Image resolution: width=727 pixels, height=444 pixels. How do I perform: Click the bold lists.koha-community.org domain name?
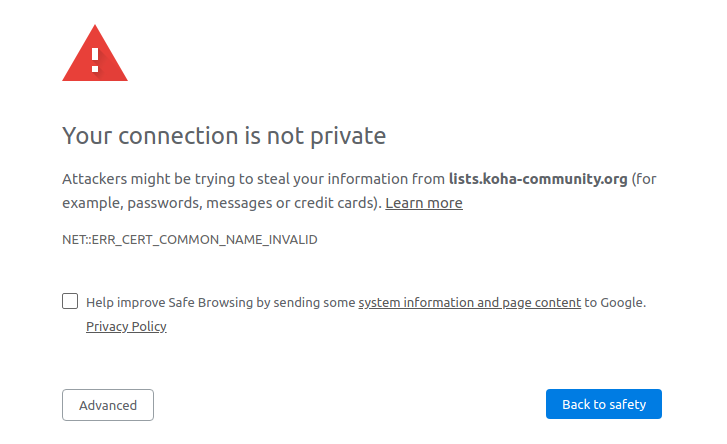point(538,179)
